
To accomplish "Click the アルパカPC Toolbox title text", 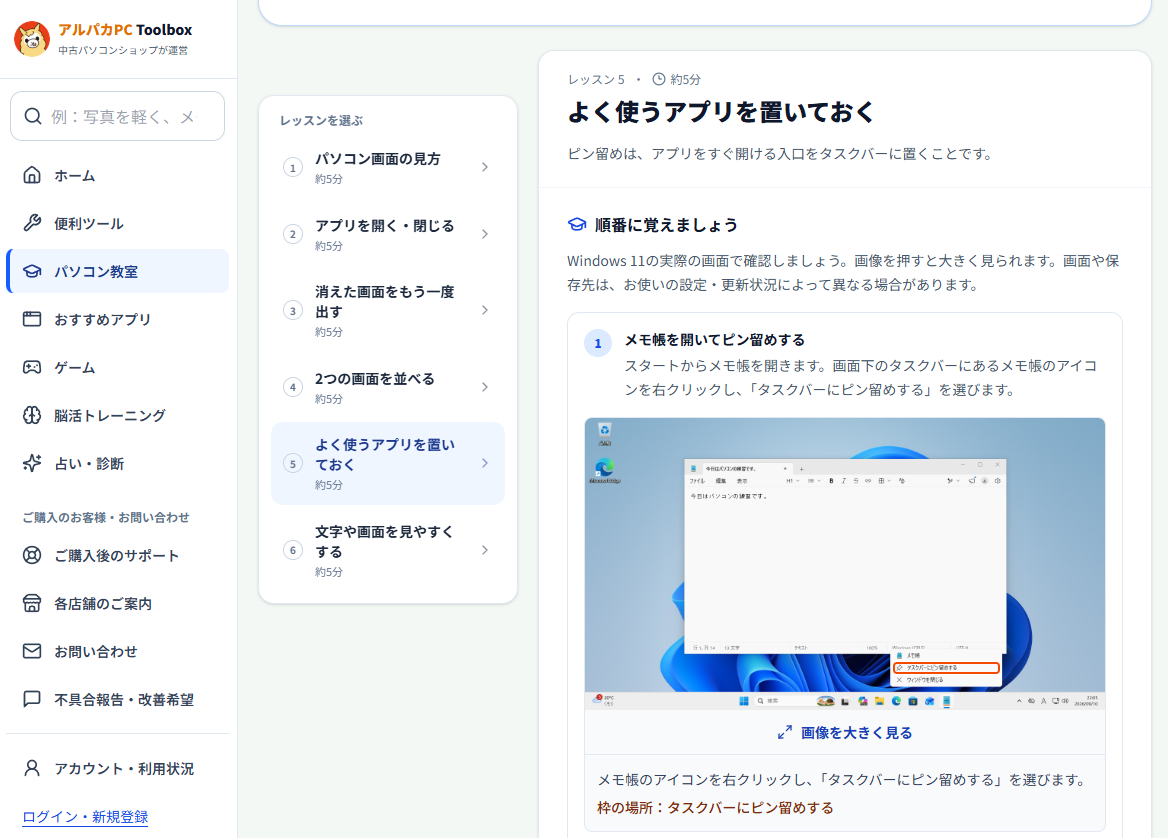I will pyautogui.click(x=125, y=30).
